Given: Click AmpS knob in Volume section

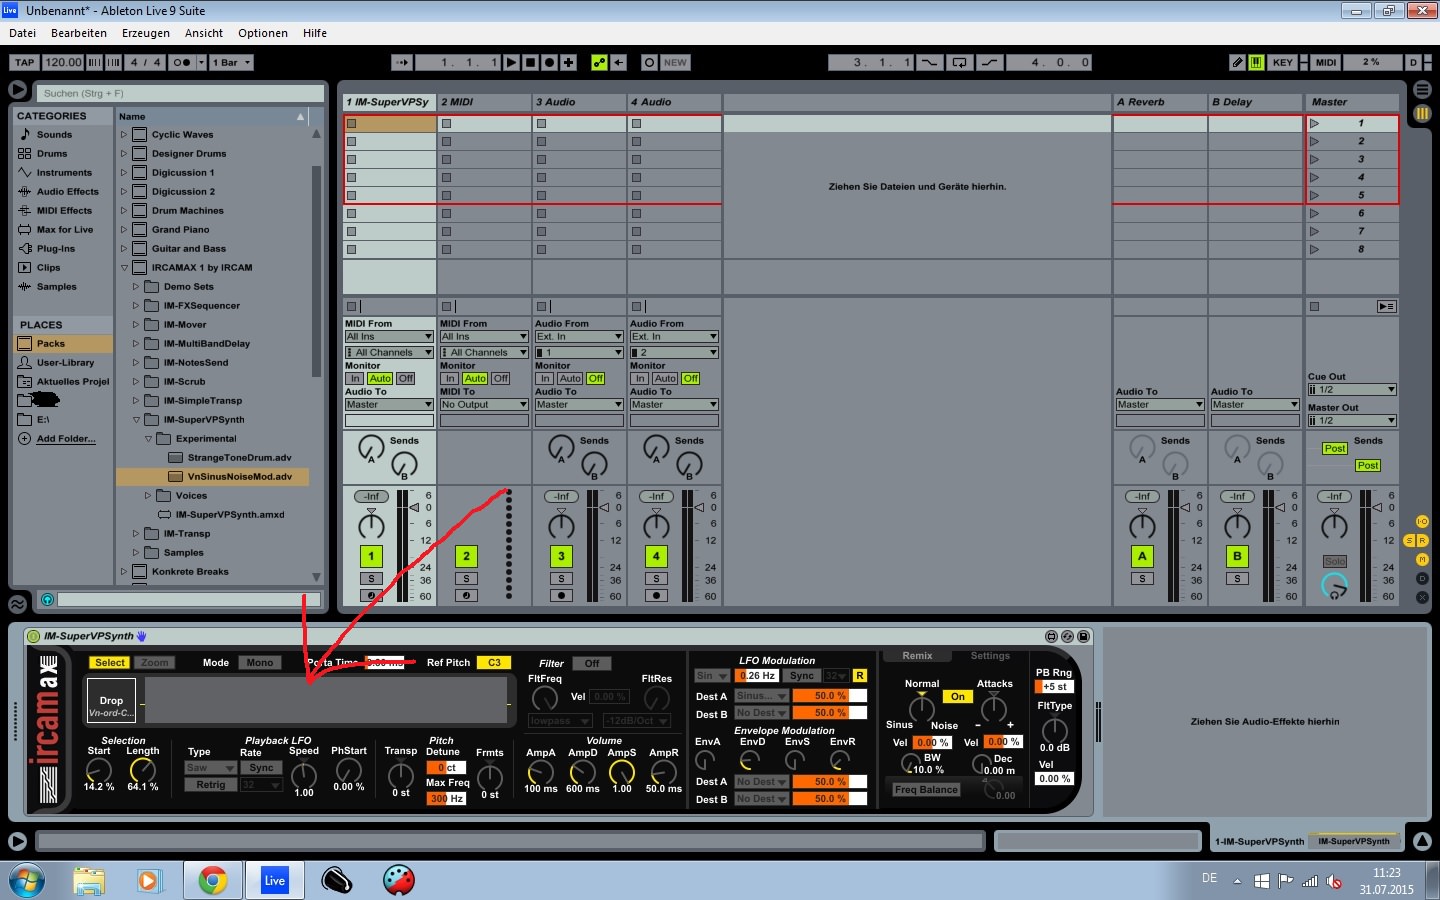Looking at the screenshot, I should coord(621,772).
